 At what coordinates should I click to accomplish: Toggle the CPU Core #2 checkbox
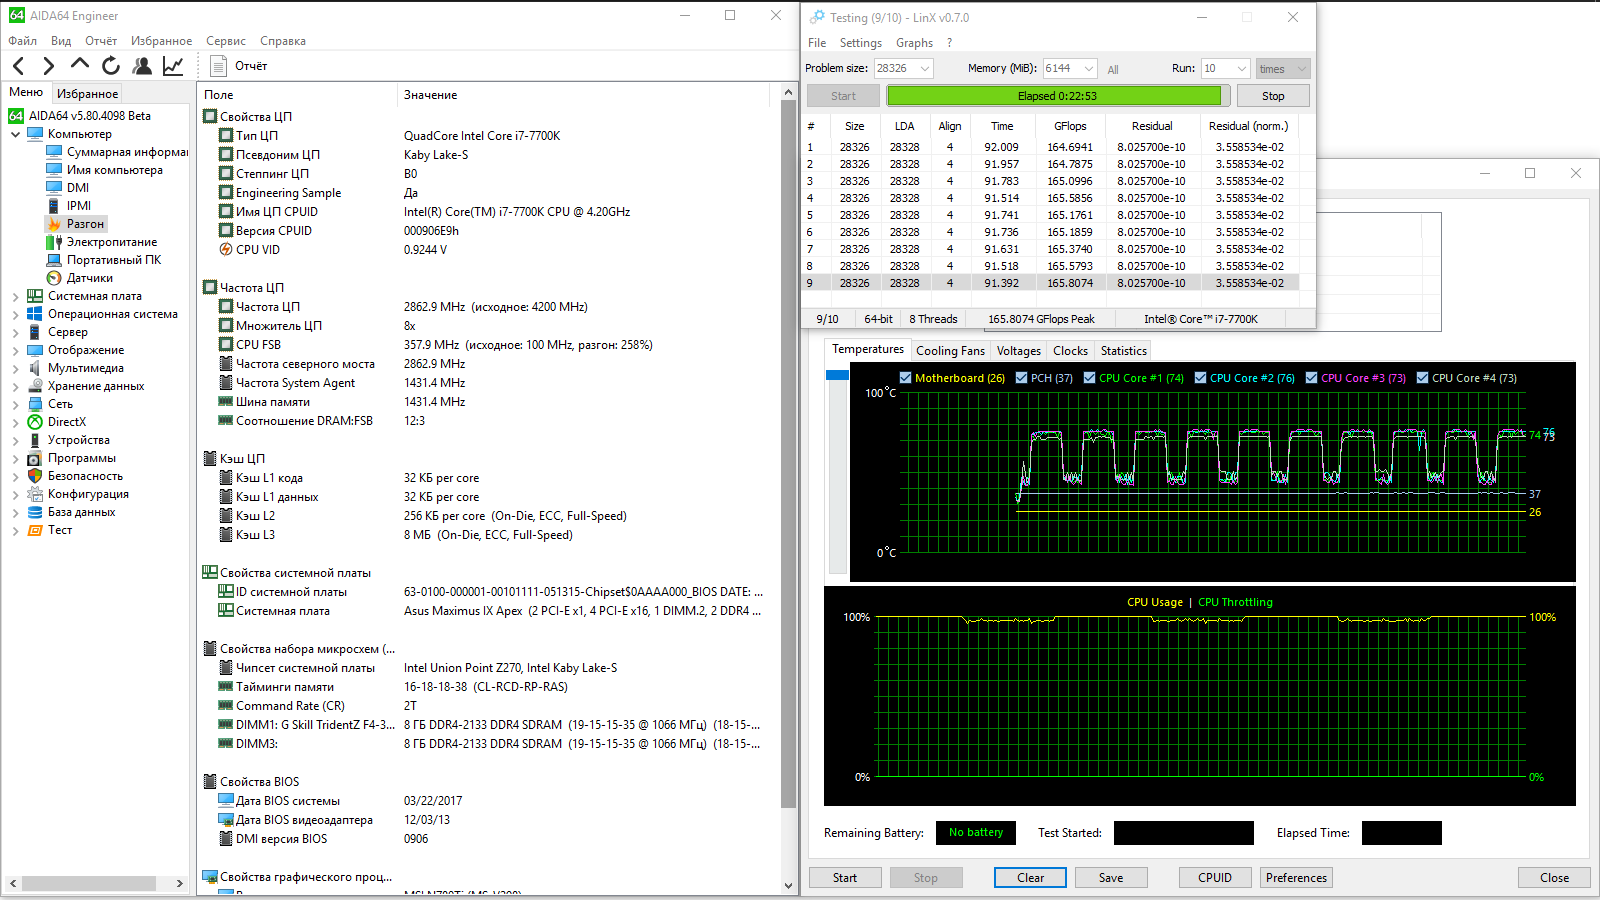1200,378
